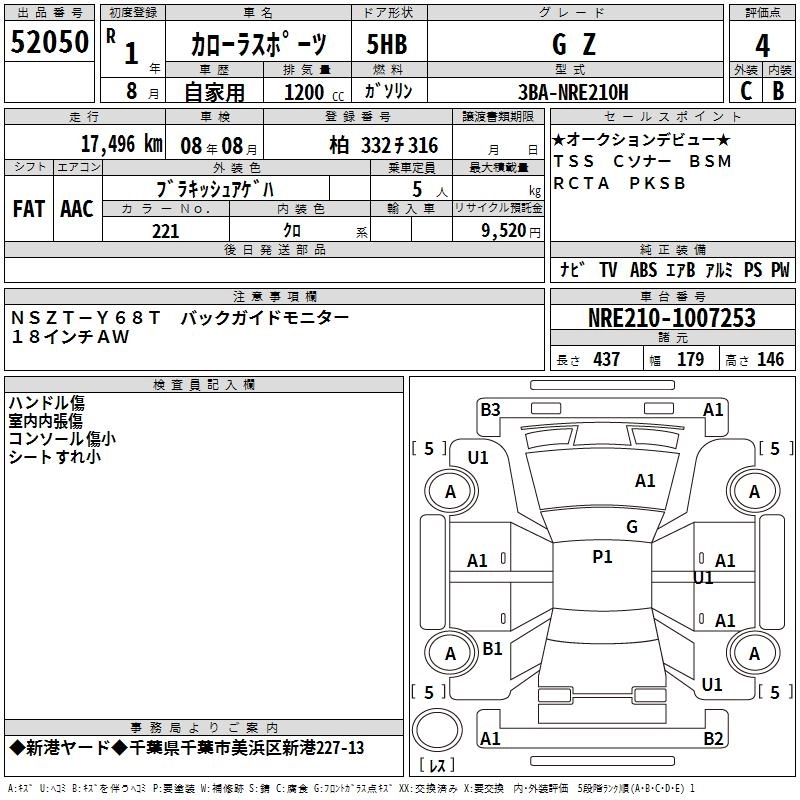This screenshot has height=800, width=800.
Task: Select the B2 damage mark on diagram
Action: (x=713, y=739)
